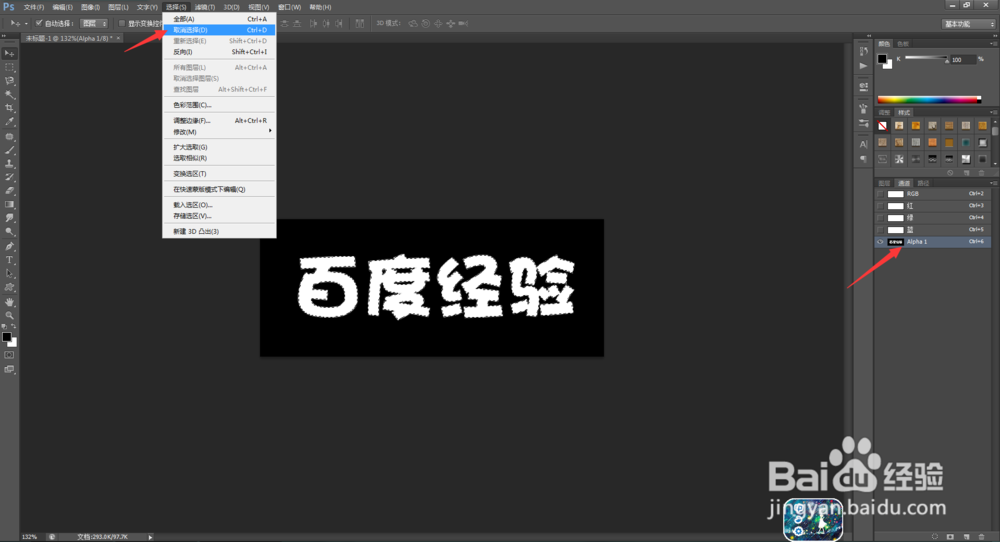Select the Eraser tool
This screenshot has height=542, width=1000.
[10, 190]
